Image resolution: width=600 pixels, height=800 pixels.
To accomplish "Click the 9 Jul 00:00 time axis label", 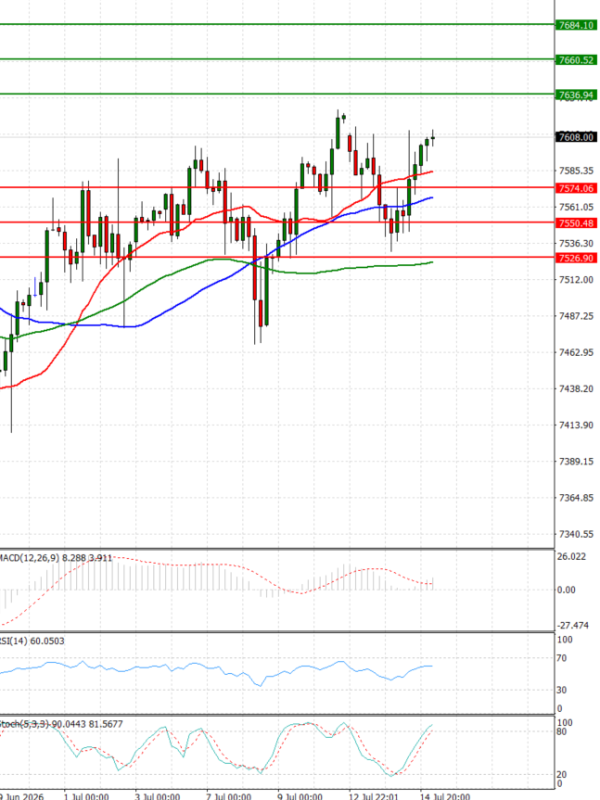I will click(x=300, y=796).
